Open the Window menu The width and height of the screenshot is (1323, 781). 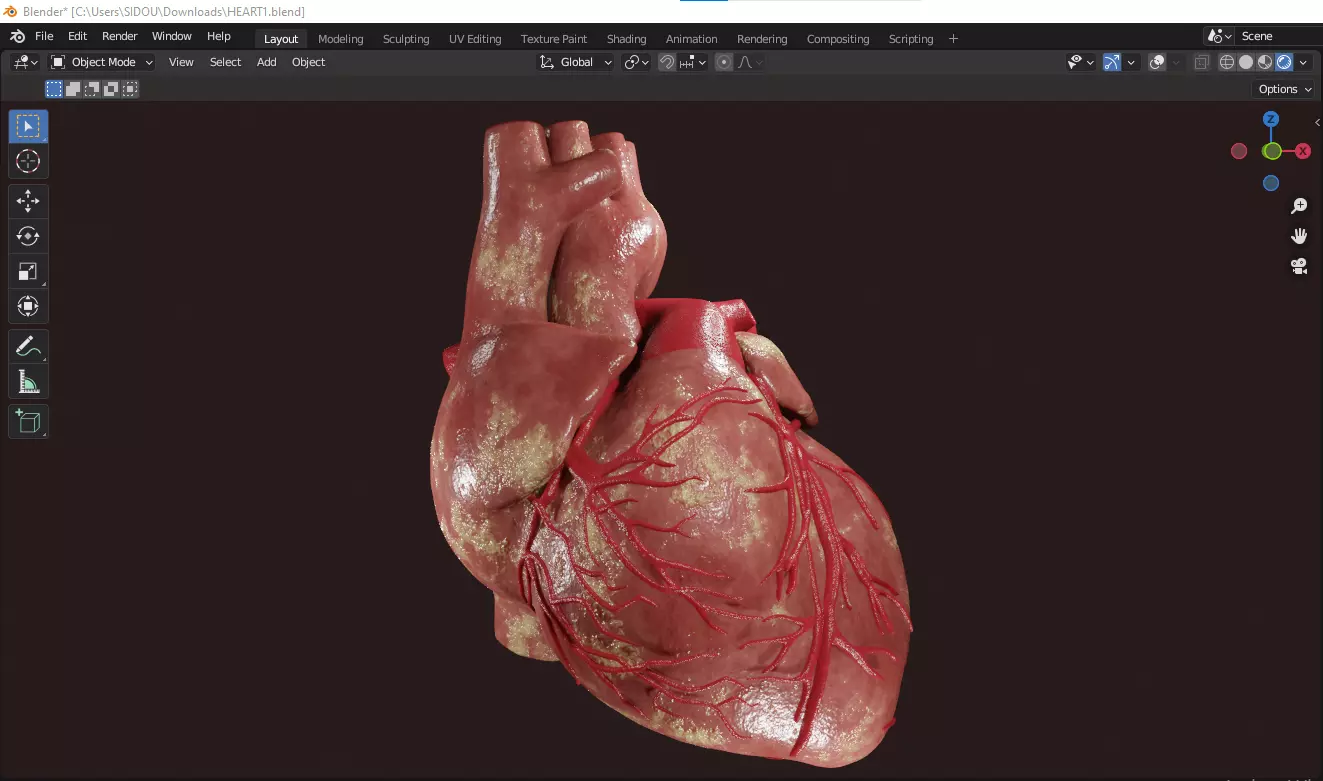click(171, 36)
